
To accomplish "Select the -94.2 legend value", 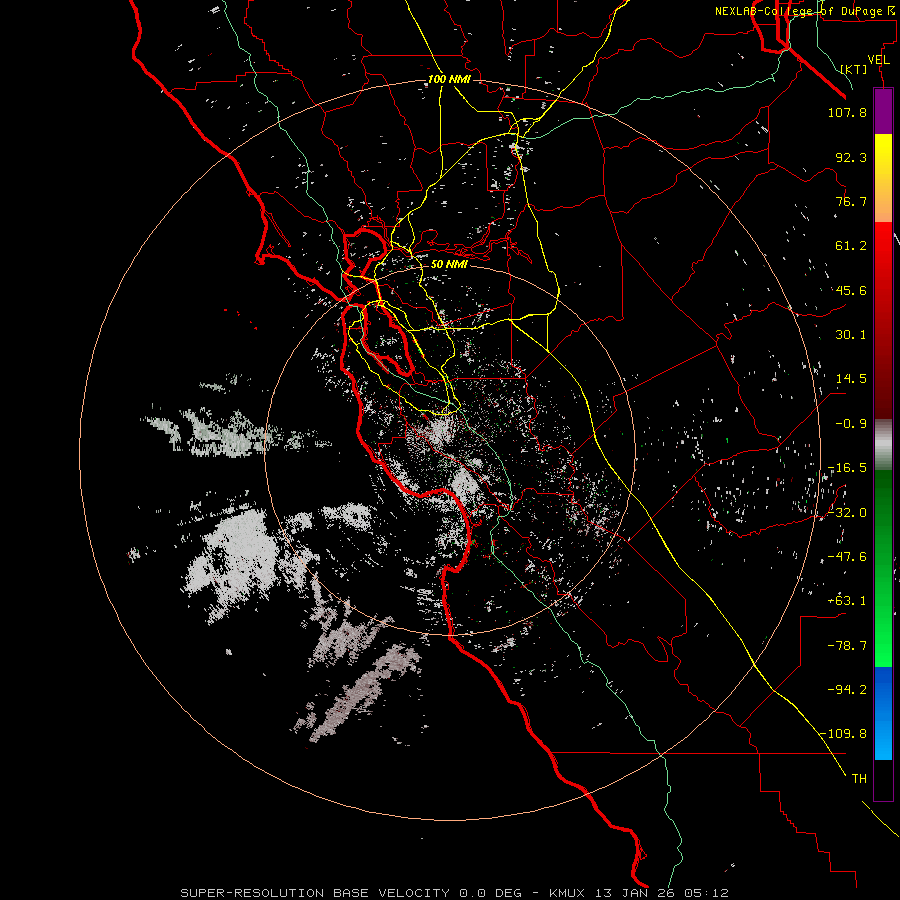I will click(x=847, y=689).
